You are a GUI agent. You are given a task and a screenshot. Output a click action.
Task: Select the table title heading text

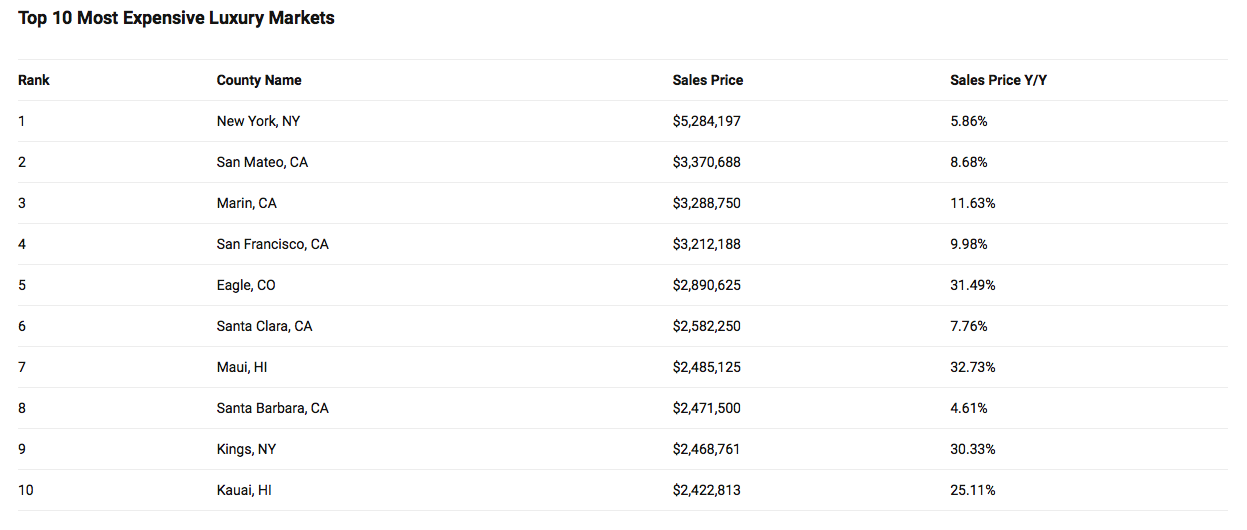point(176,18)
